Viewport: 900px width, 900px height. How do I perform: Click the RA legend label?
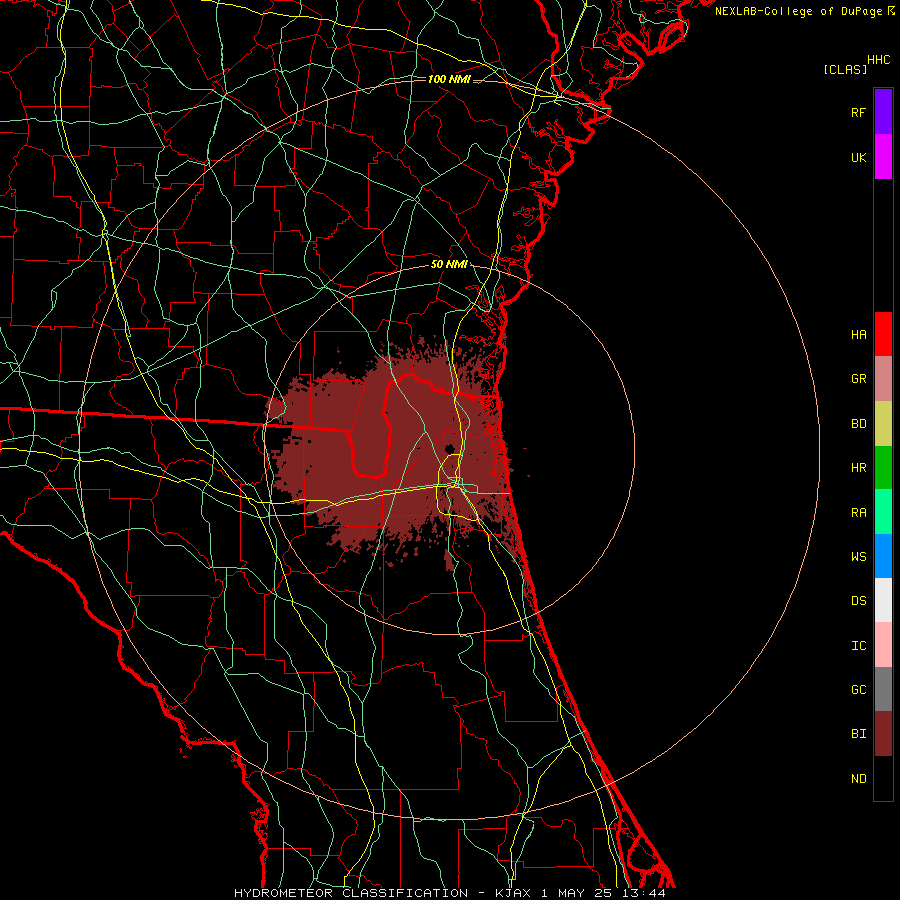[858, 513]
